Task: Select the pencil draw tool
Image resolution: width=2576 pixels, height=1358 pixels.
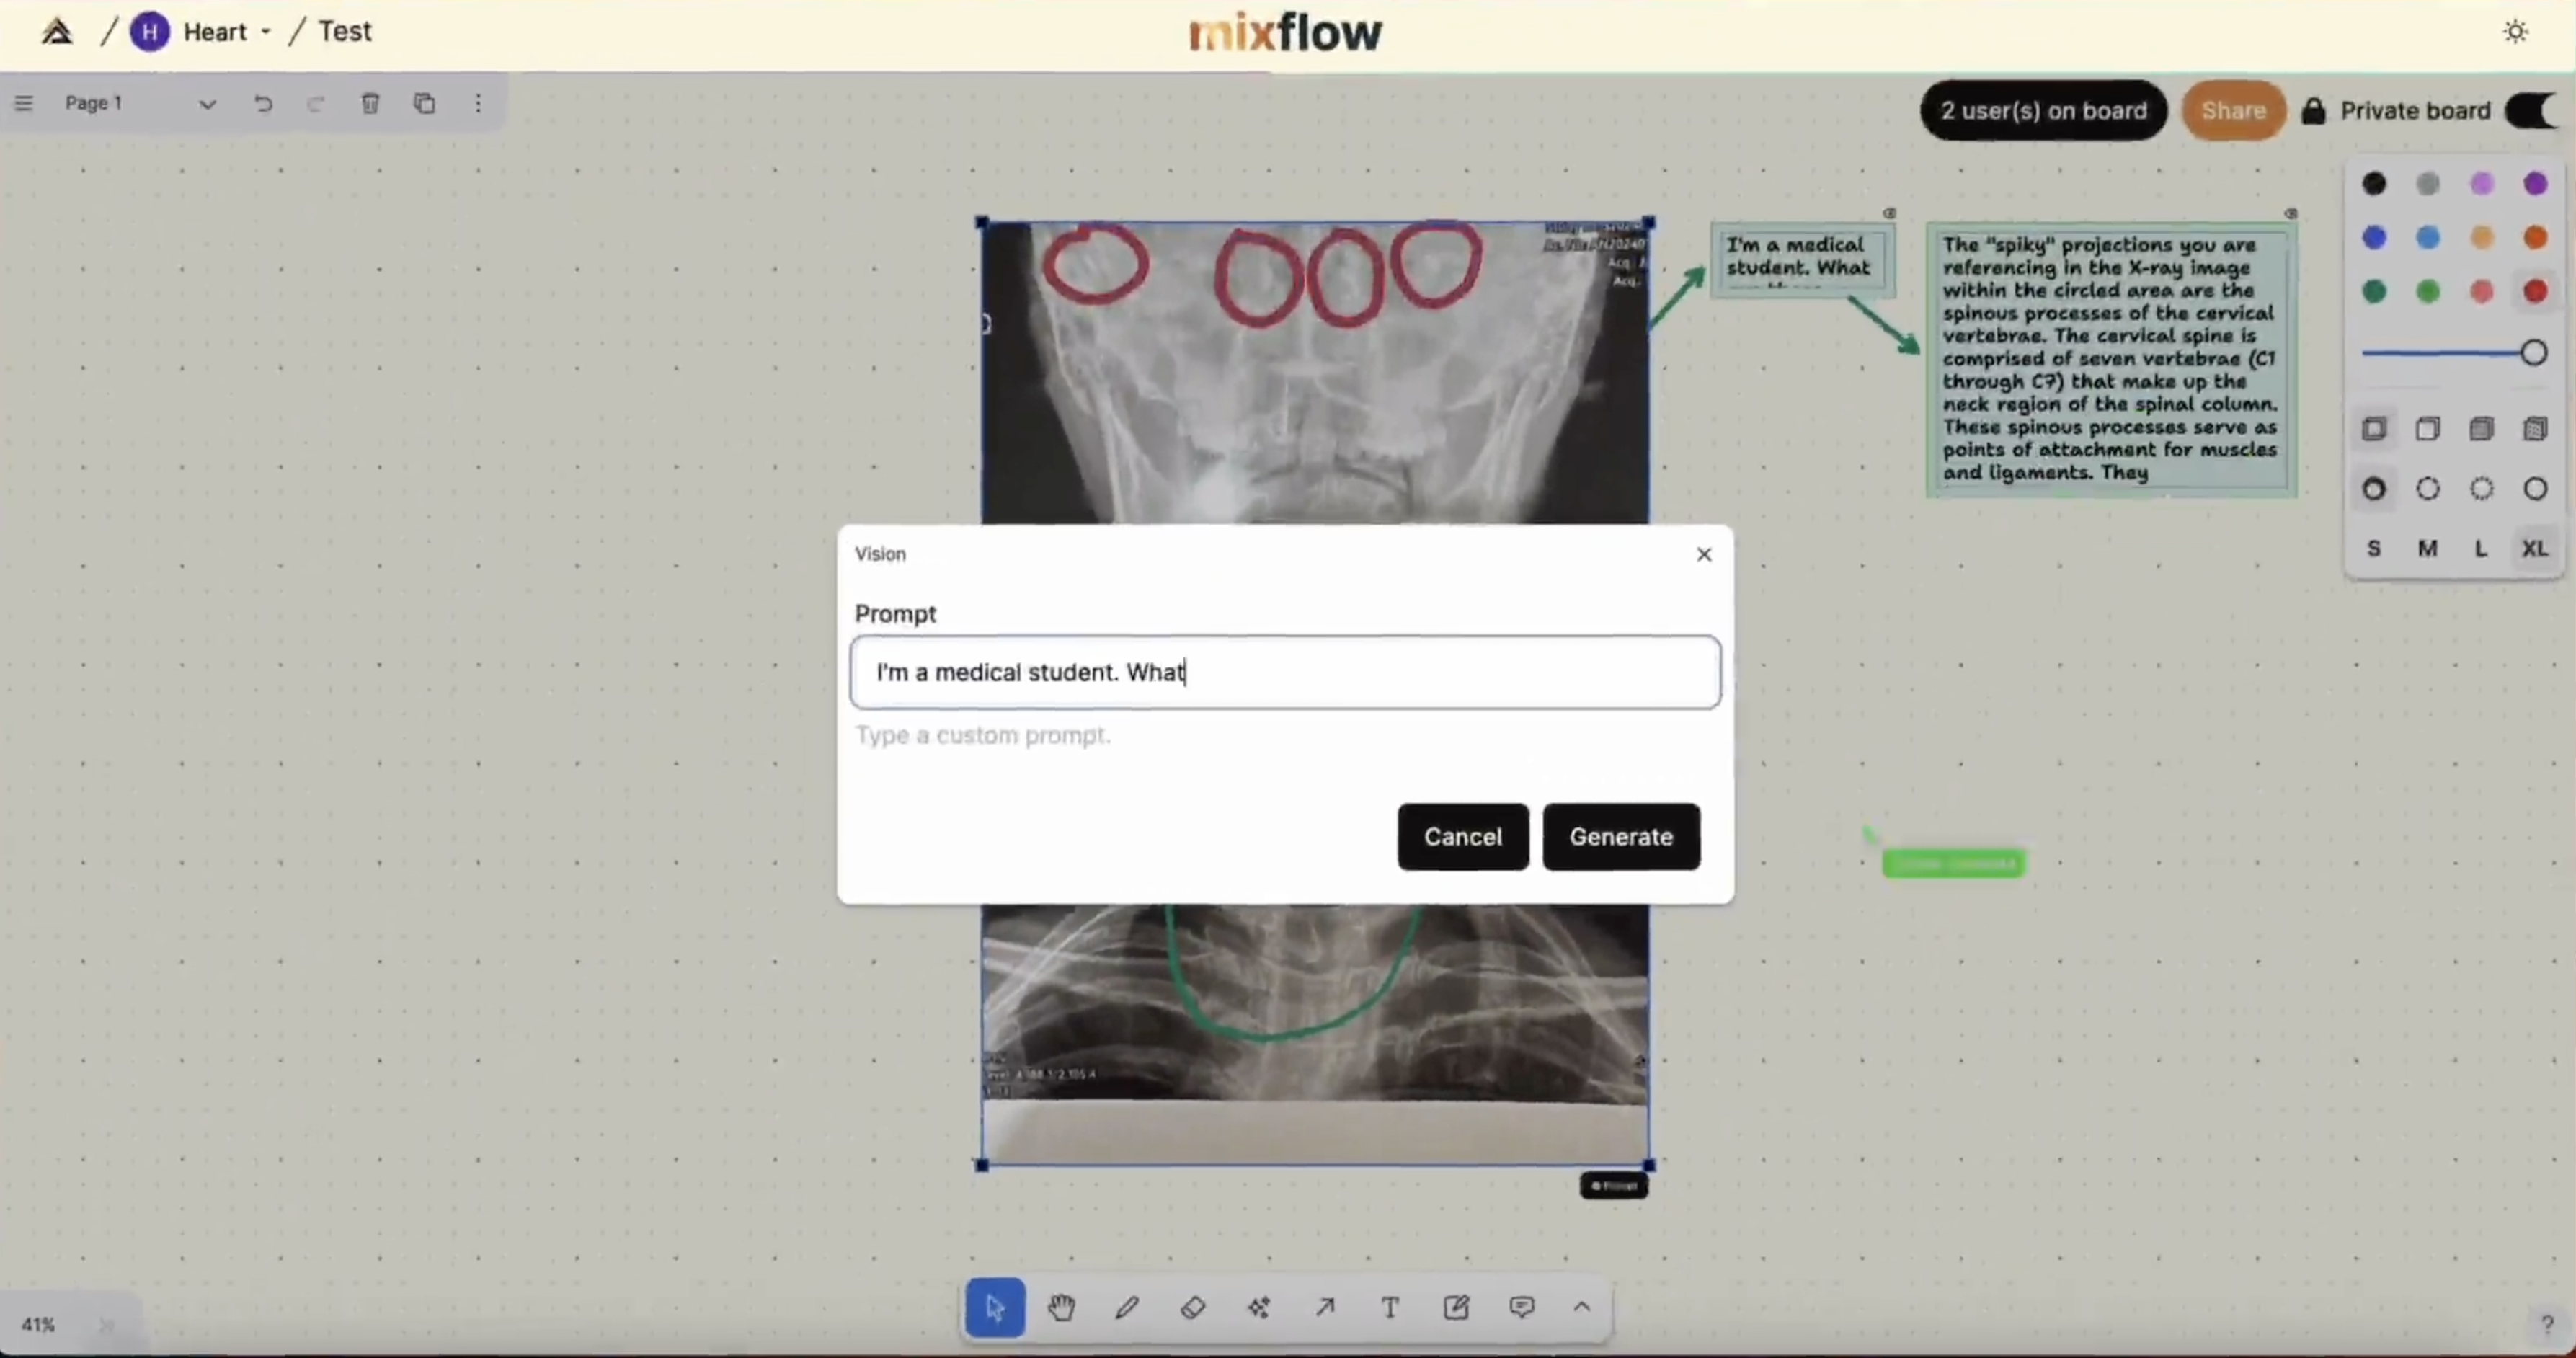Action: tap(1127, 1307)
